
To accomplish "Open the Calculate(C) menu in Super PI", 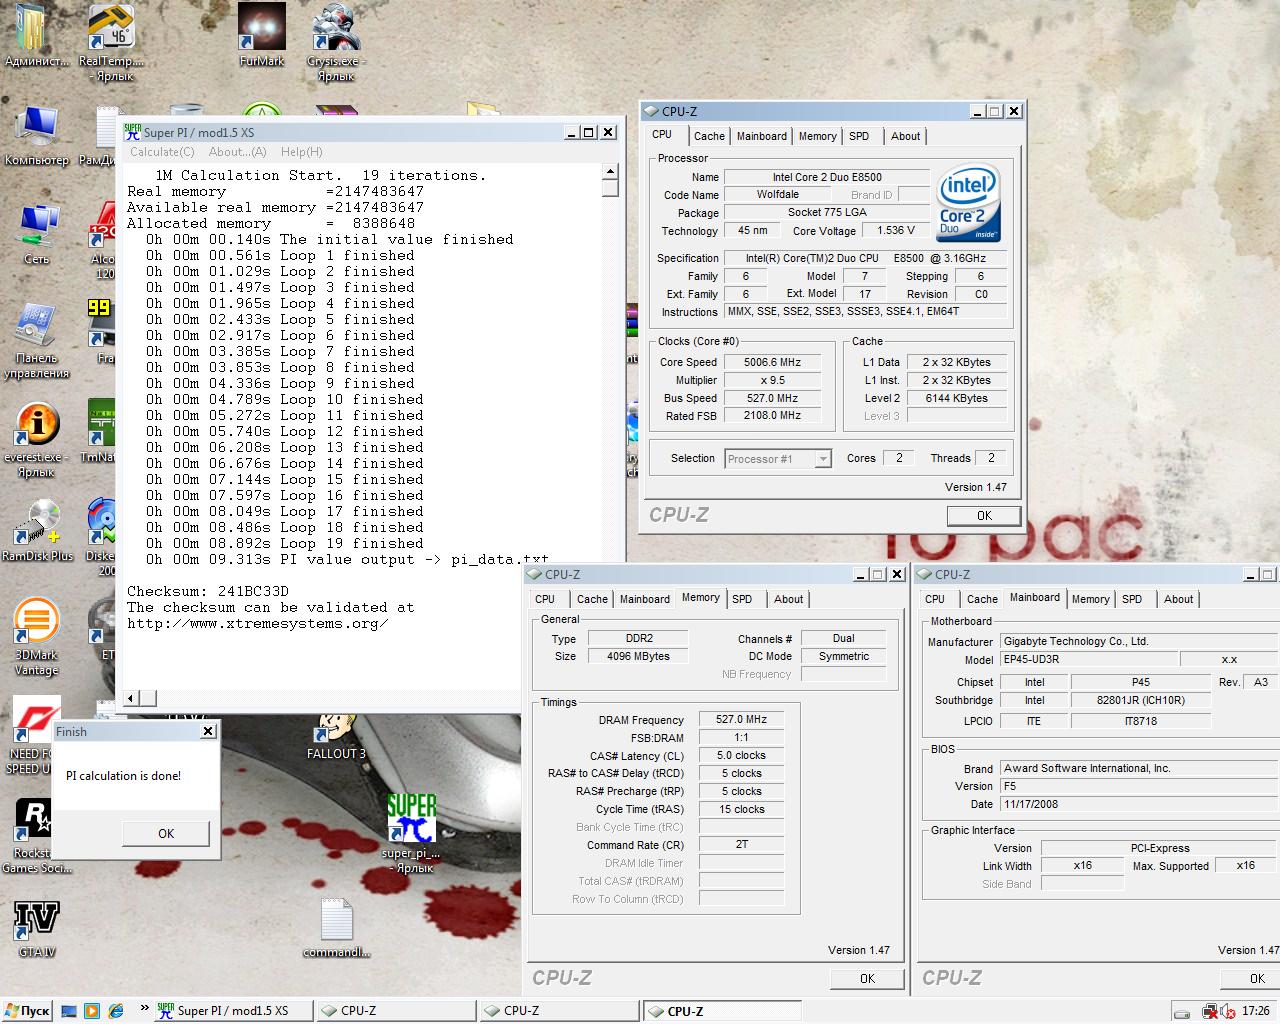I will [x=162, y=152].
